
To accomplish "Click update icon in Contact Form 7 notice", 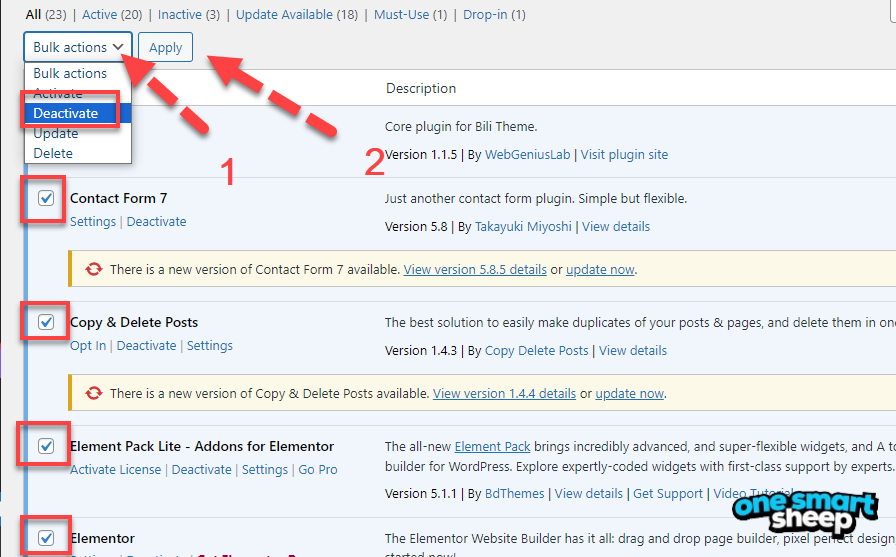I will pyautogui.click(x=94, y=269).
